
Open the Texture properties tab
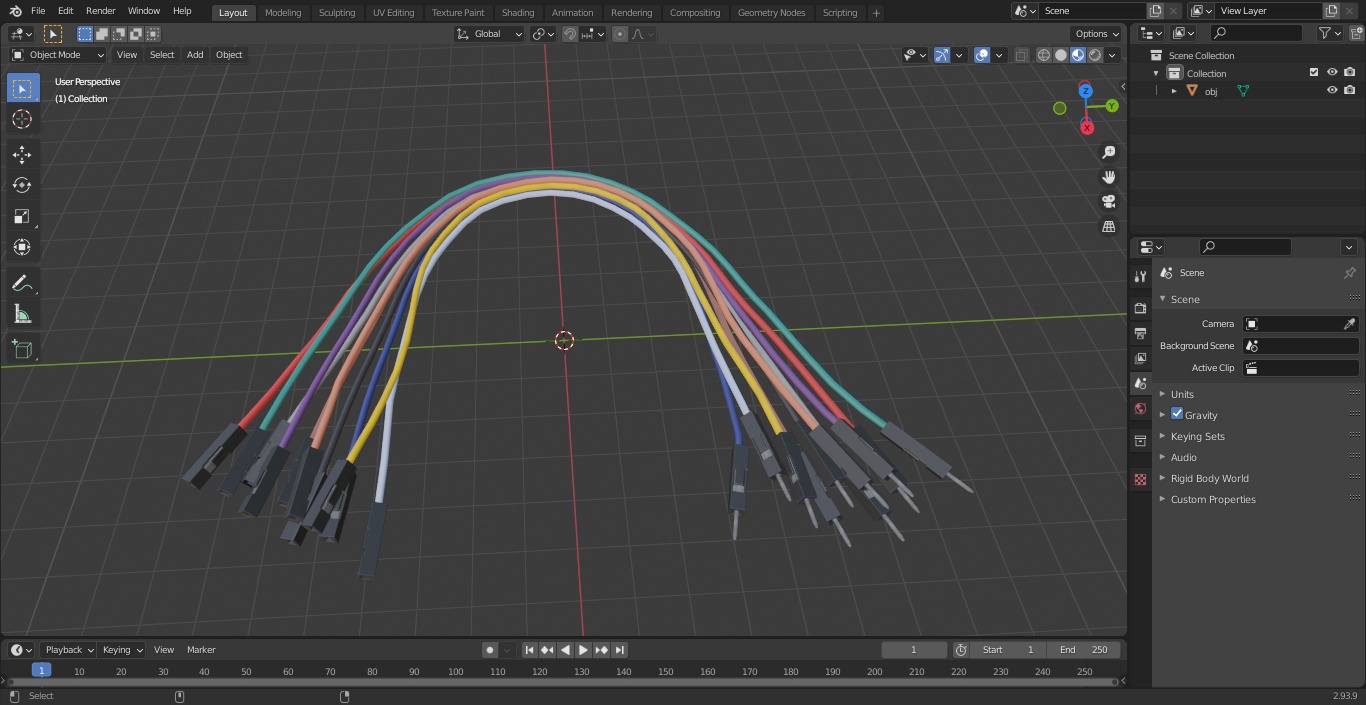click(x=1140, y=479)
